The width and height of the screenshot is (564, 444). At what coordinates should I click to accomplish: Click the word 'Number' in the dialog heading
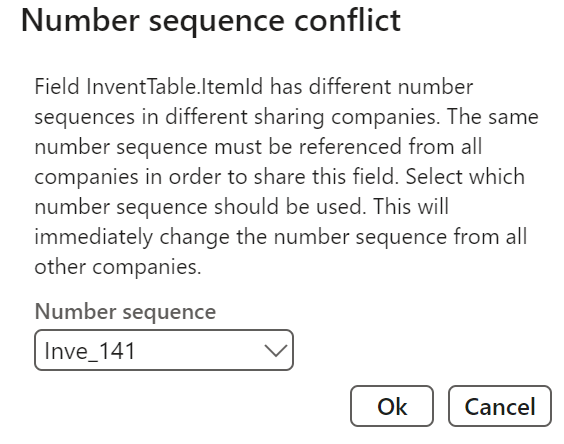tap(80, 21)
